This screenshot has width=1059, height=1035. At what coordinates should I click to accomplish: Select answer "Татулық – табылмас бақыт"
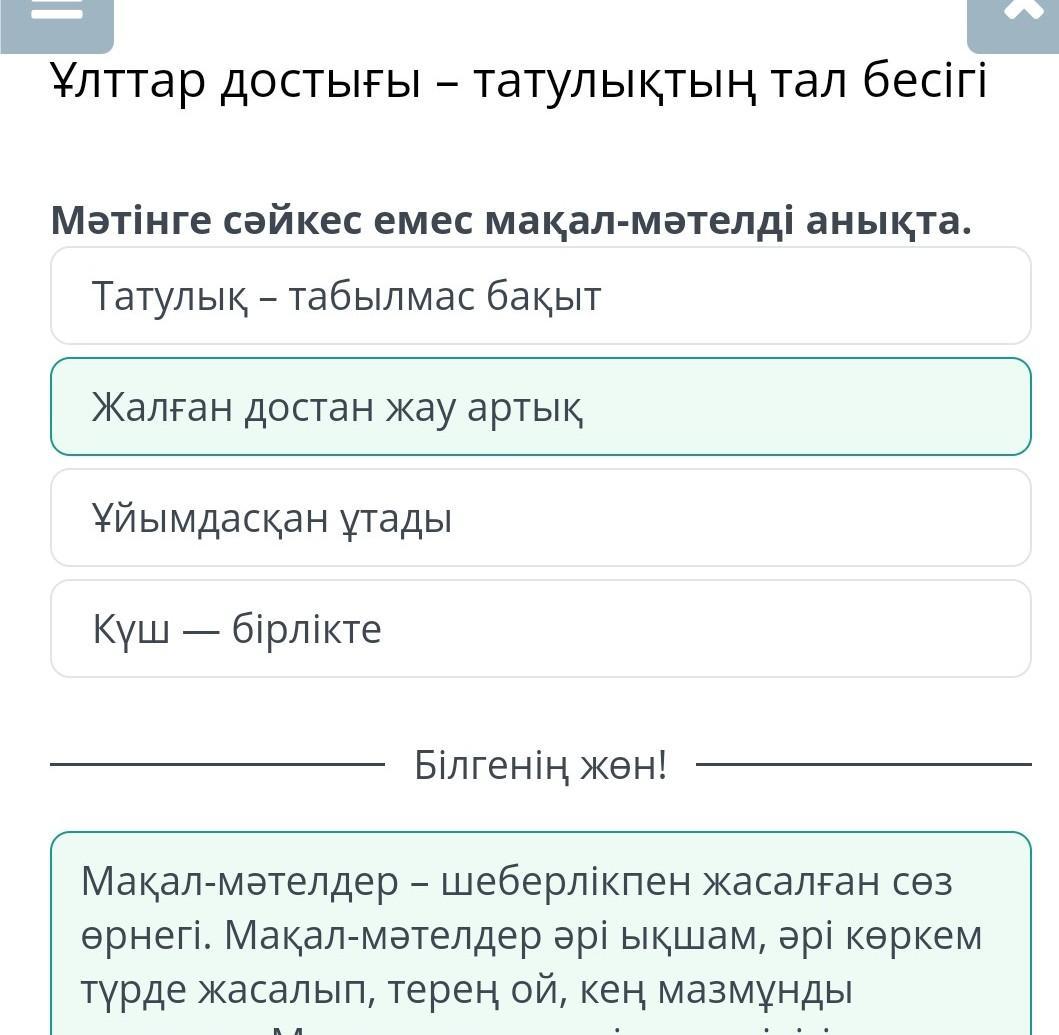(540, 296)
